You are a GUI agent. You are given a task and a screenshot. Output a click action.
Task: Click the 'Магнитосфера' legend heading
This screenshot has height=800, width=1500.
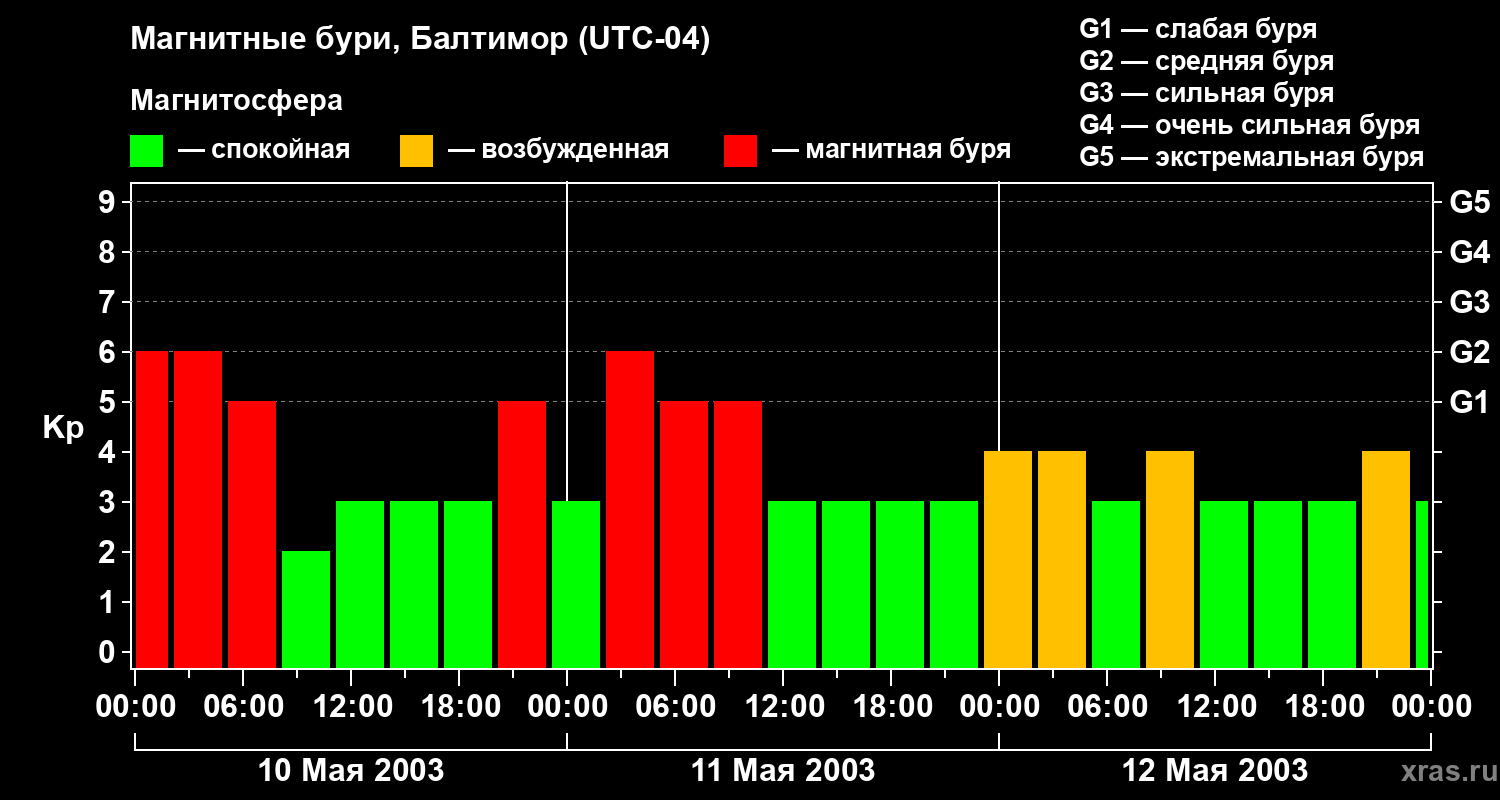point(236,101)
